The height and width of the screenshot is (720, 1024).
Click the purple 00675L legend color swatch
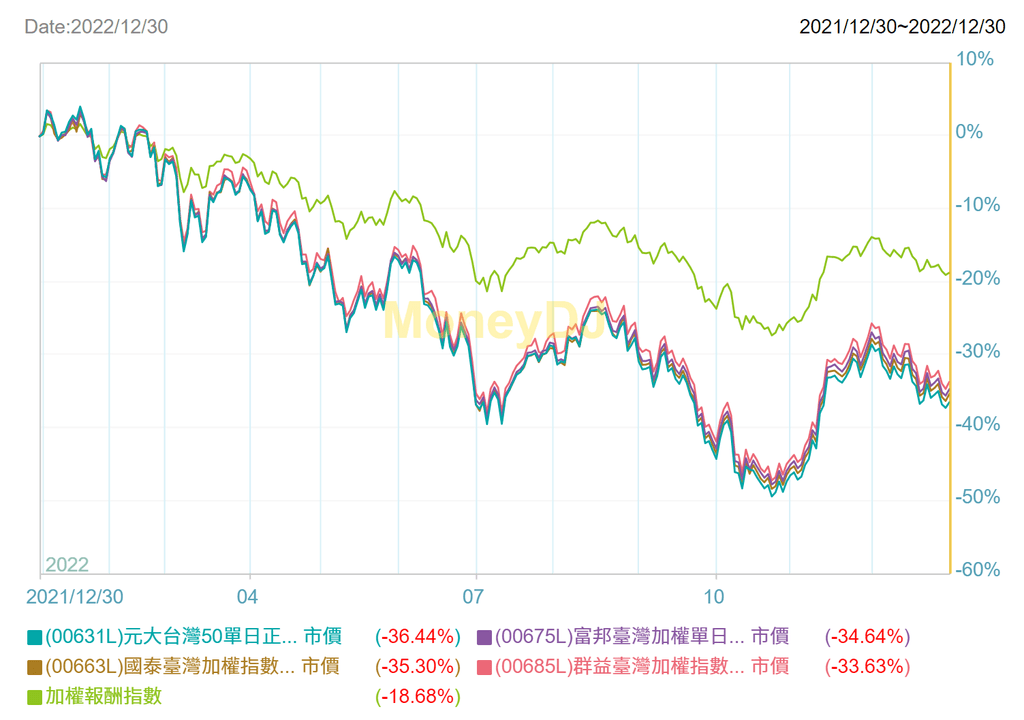(485, 637)
